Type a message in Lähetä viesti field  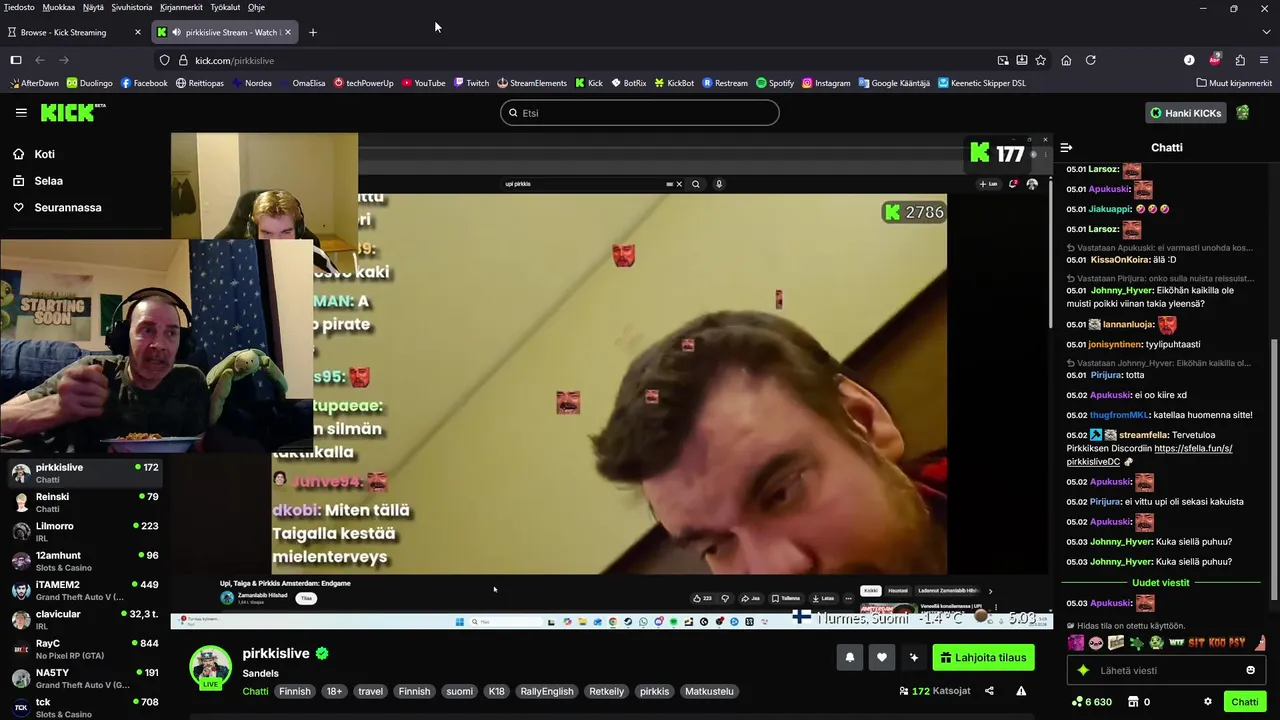coord(1165,670)
